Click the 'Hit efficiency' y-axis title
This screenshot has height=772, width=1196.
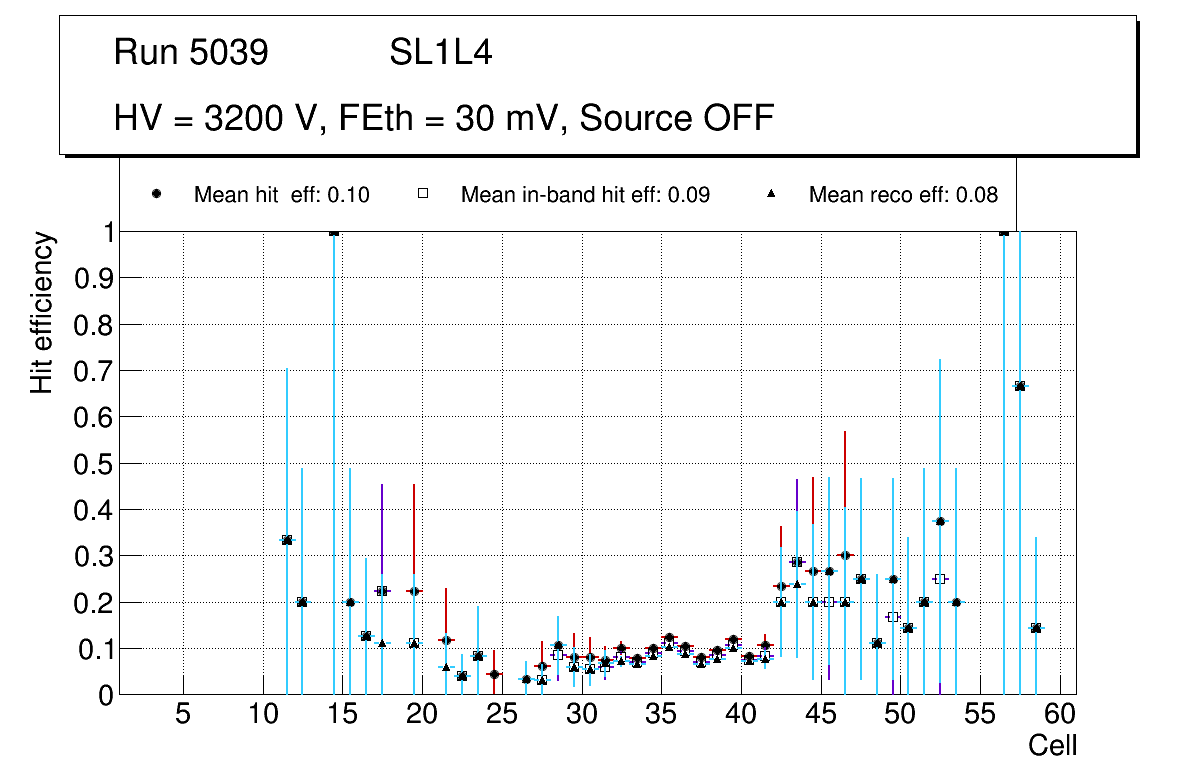[42, 312]
